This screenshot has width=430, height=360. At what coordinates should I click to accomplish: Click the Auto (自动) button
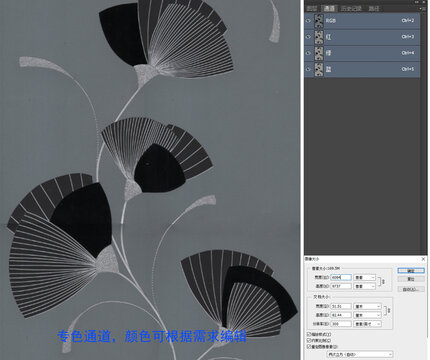[411, 289]
